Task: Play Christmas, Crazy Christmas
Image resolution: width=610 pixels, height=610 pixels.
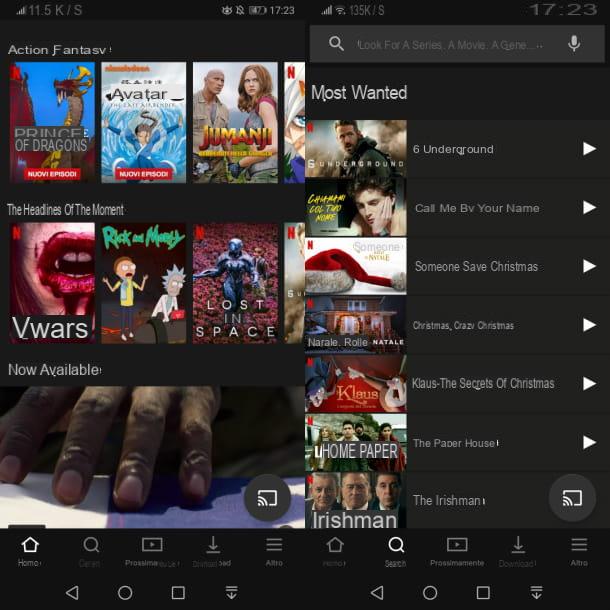Action: pos(589,325)
